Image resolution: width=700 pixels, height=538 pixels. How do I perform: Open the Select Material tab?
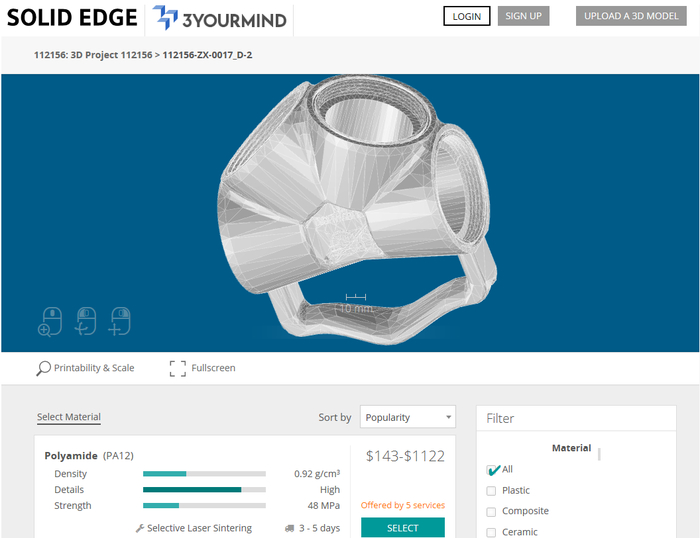pyautogui.click(x=69, y=417)
